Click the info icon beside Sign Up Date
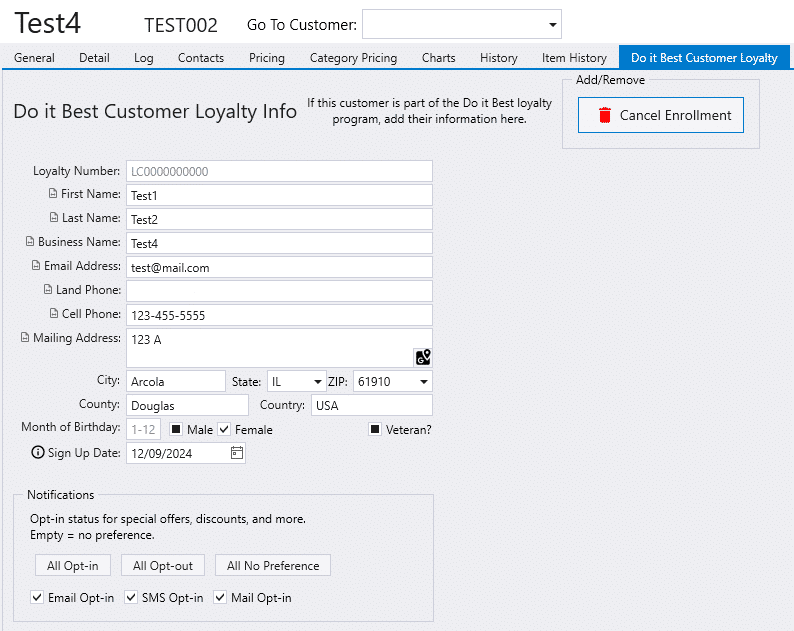794x631 pixels. (x=38, y=452)
